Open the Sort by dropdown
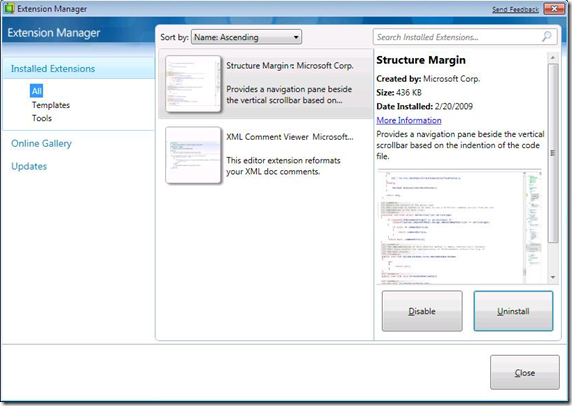 [x=246, y=37]
